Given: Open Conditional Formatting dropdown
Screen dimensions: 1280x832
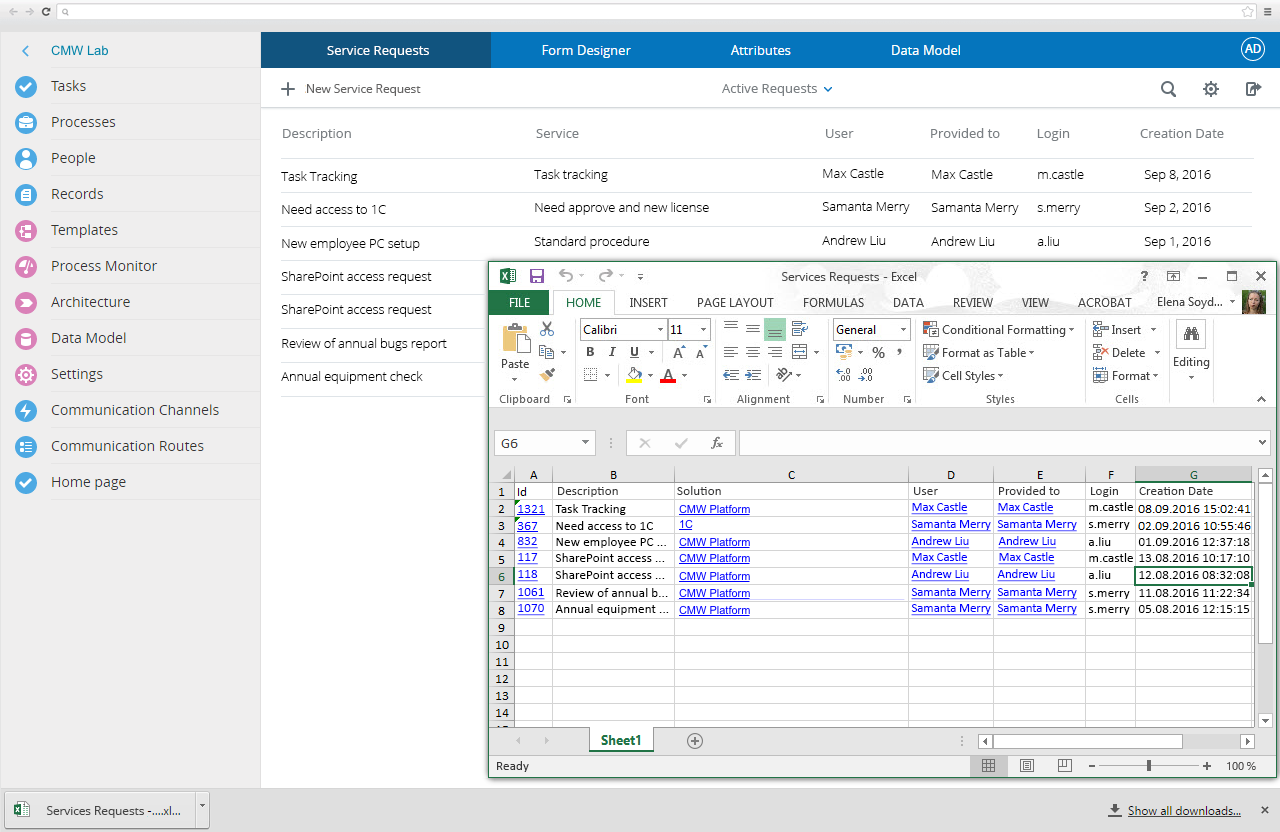Looking at the screenshot, I should point(998,330).
